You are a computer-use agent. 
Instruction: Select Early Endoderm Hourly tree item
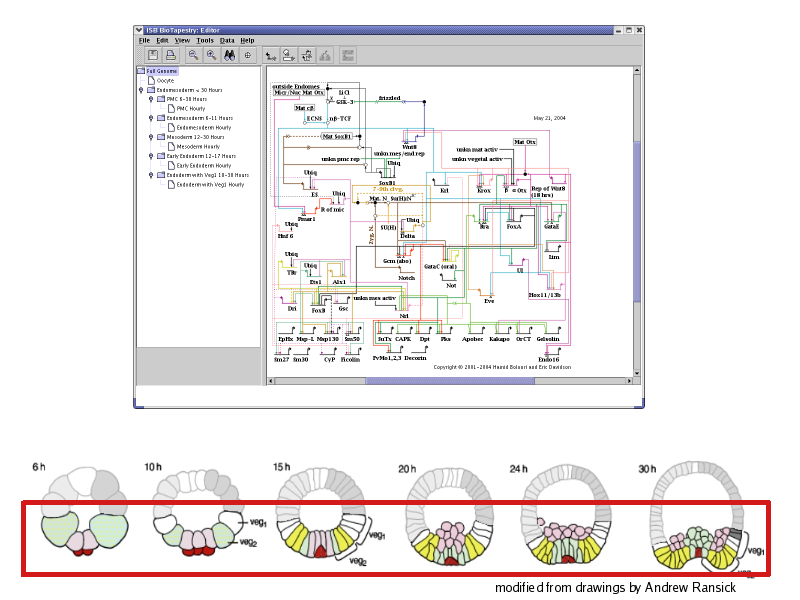tap(203, 166)
